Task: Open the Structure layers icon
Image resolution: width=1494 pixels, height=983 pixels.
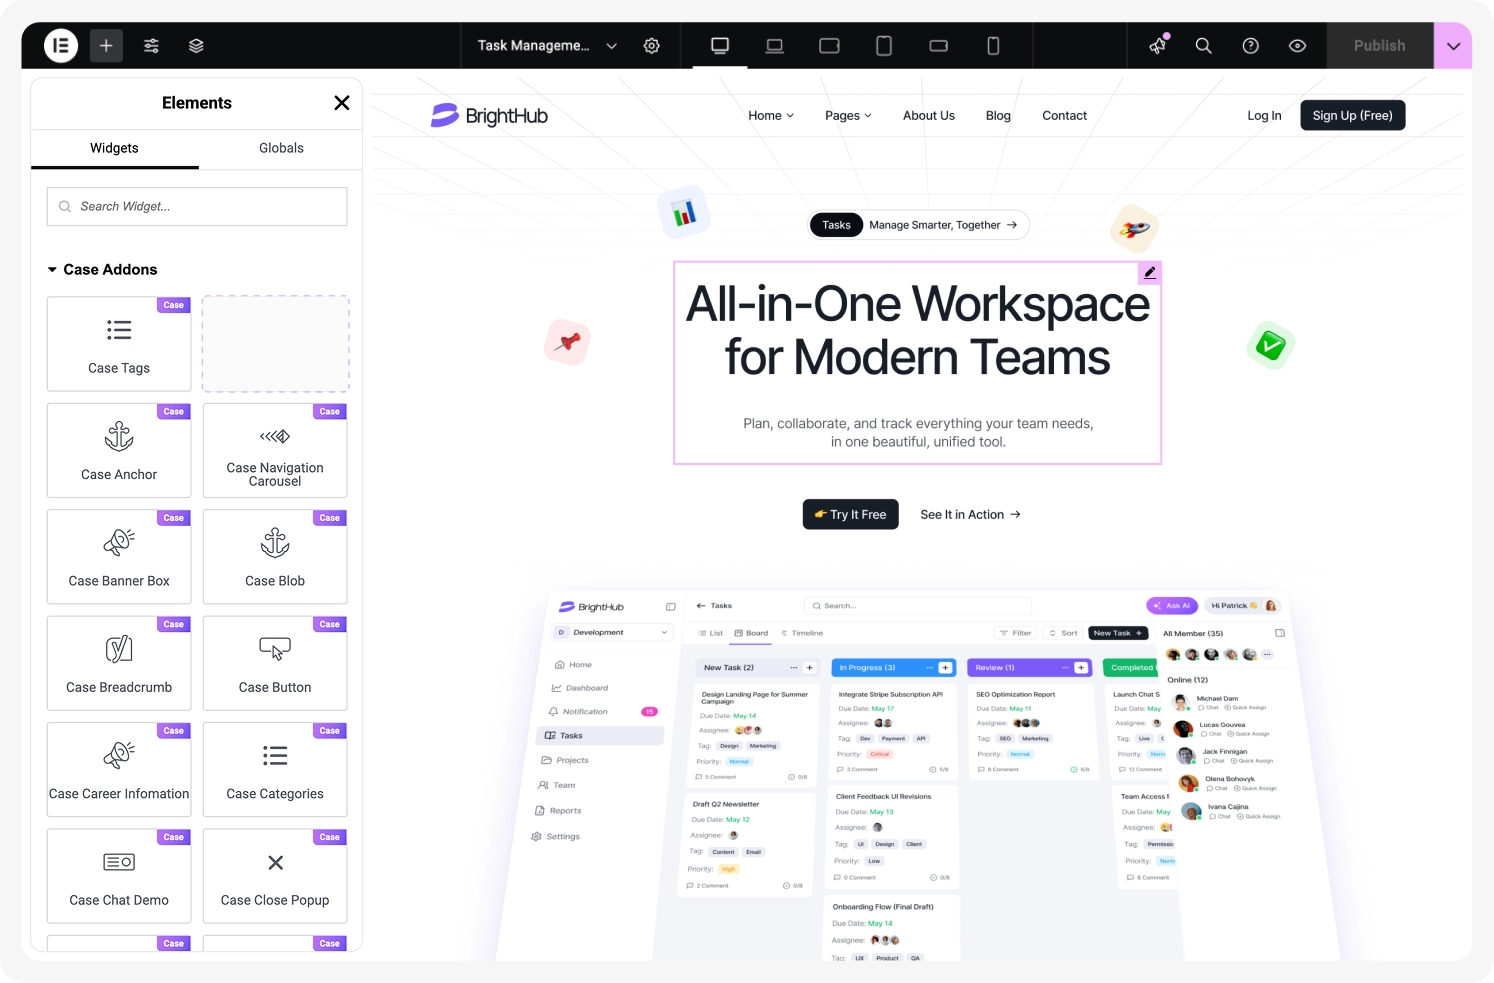Action: point(196,46)
